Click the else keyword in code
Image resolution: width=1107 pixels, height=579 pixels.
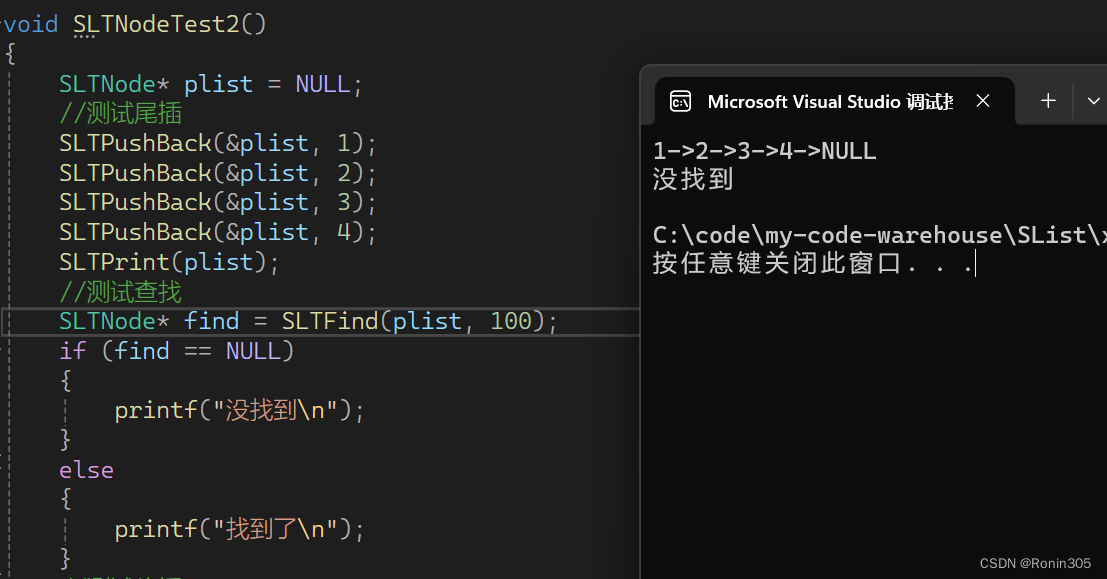[x=86, y=470]
